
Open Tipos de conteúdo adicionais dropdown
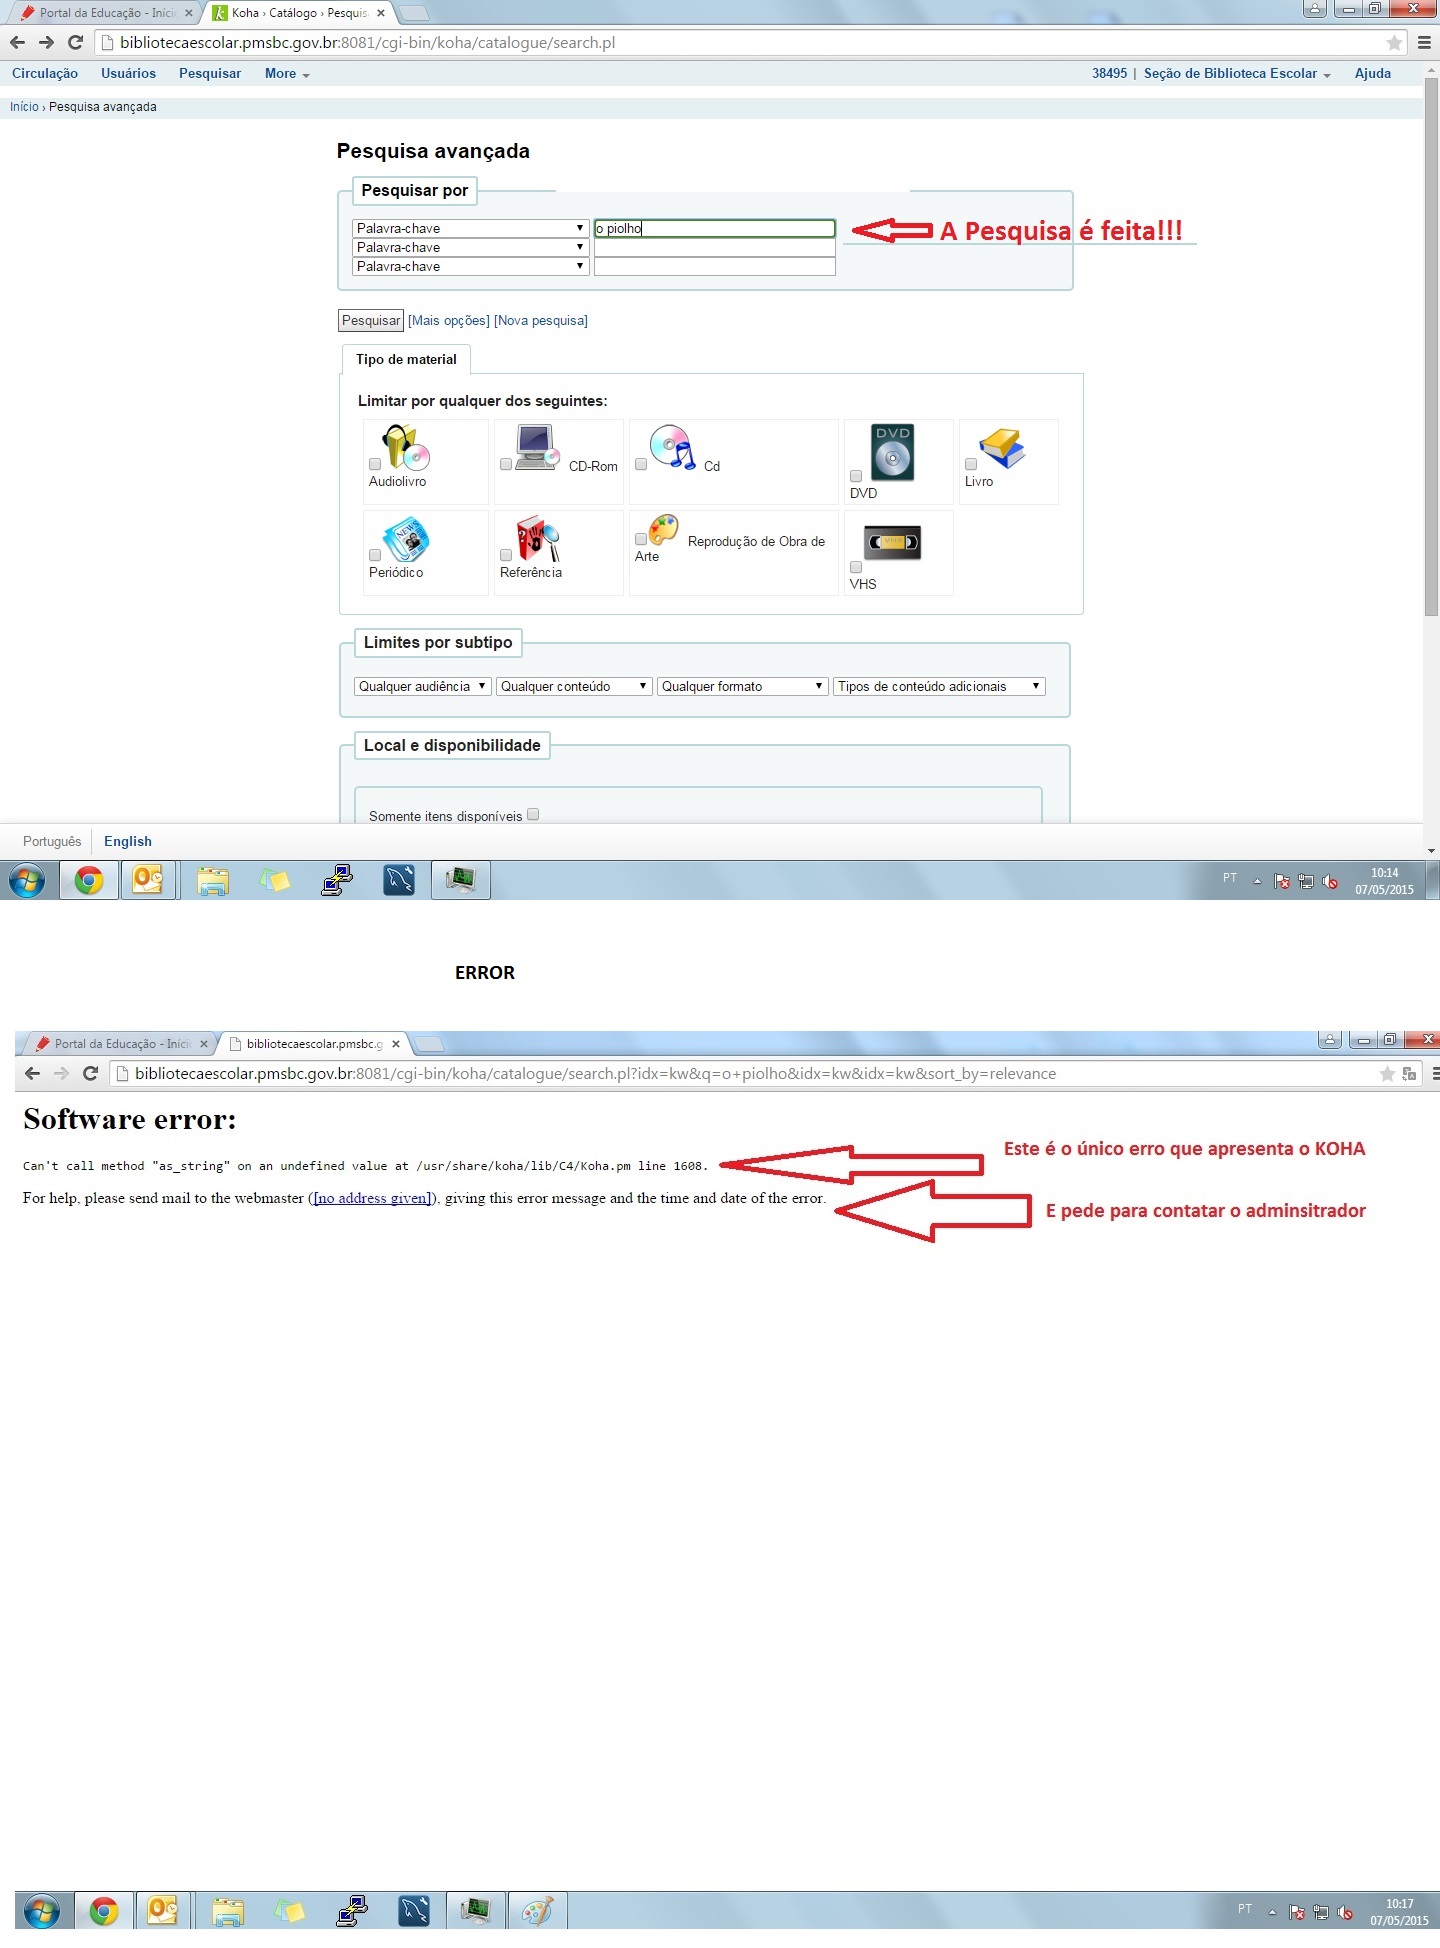tap(938, 686)
